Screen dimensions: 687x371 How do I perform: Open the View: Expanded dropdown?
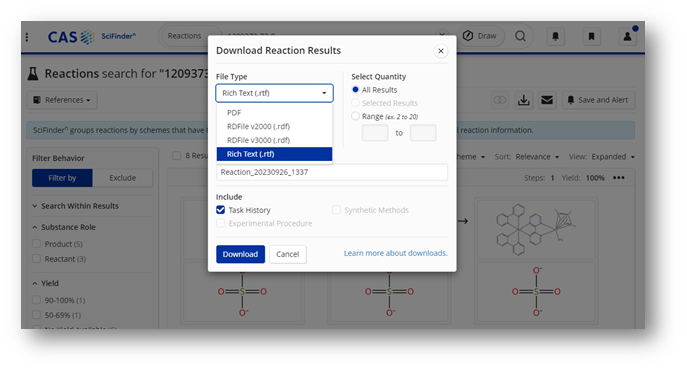coord(602,157)
